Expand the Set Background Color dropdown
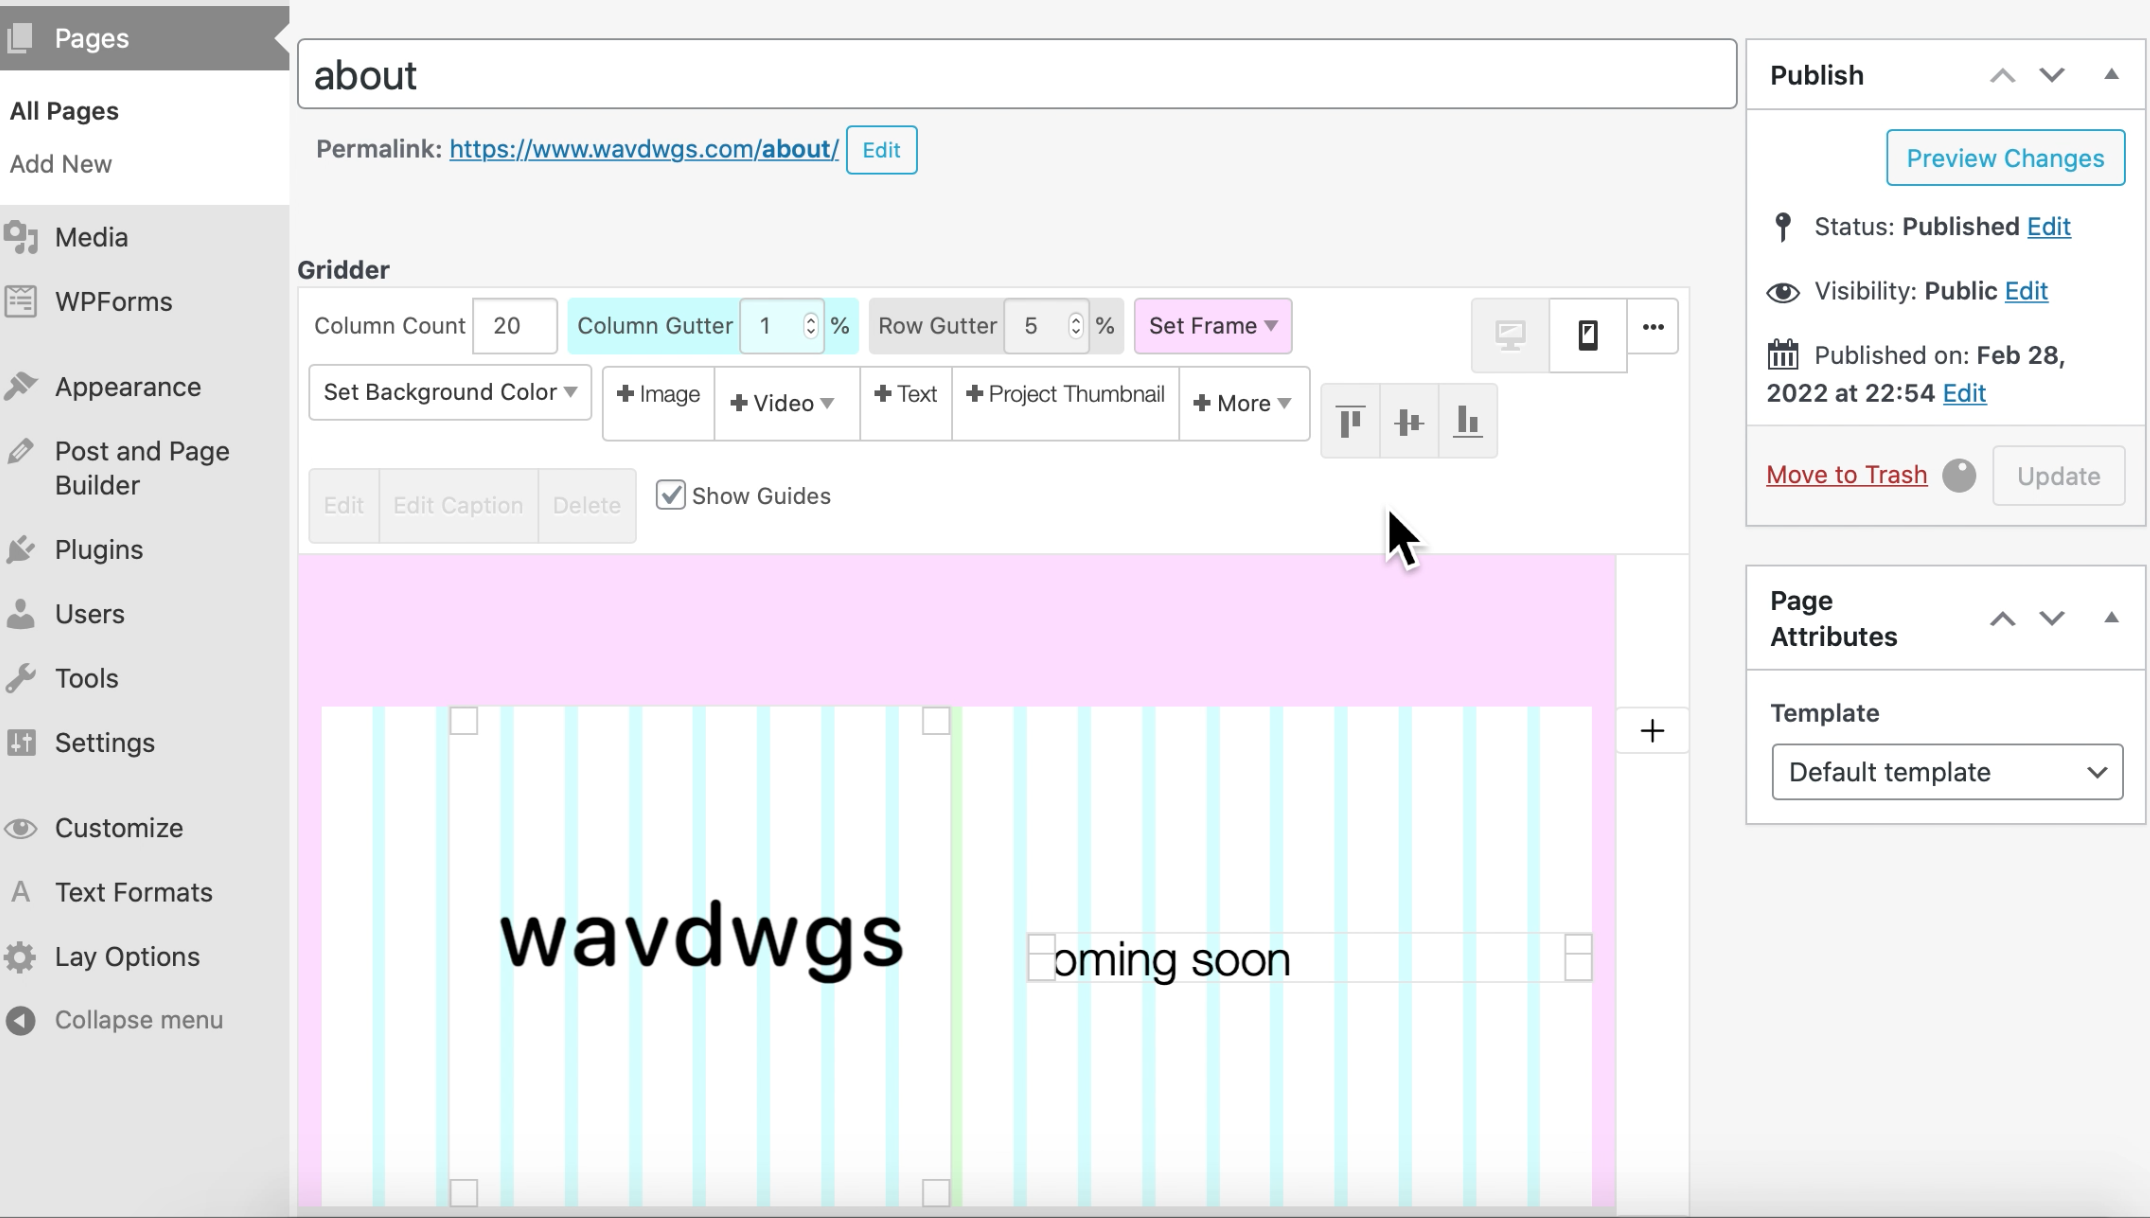The width and height of the screenshot is (2150, 1218). [450, 392]
